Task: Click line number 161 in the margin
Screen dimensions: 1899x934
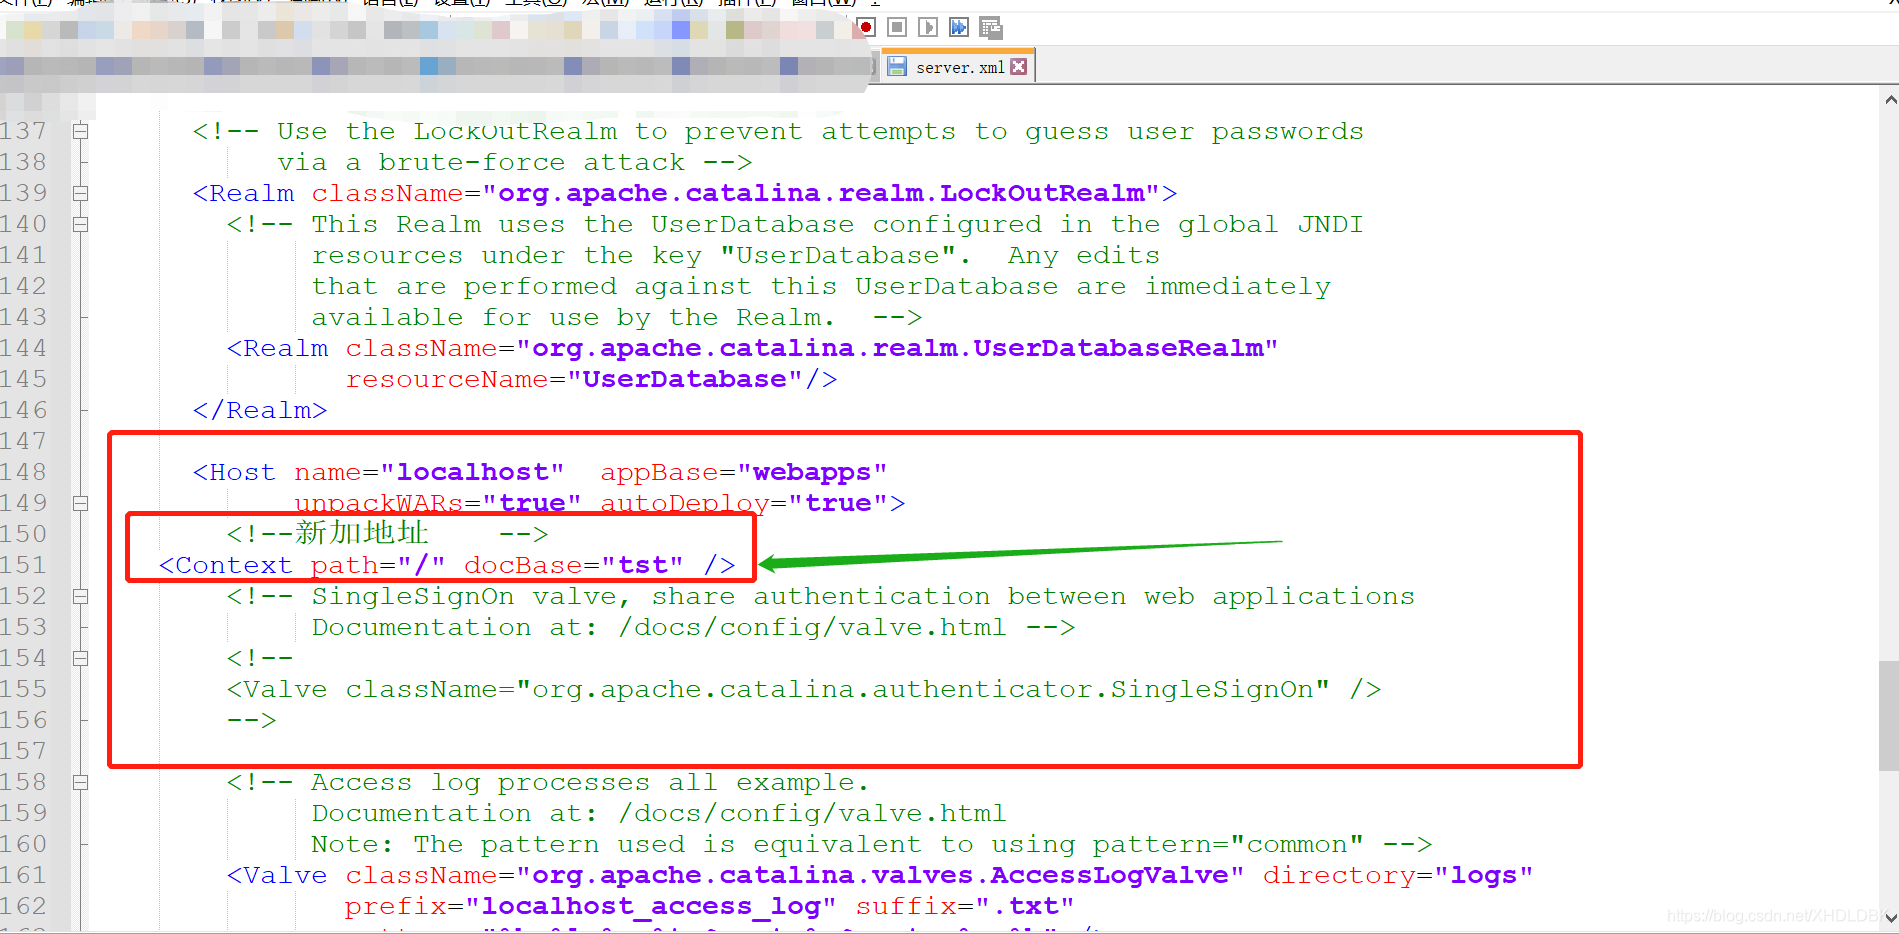Action: pyautogui.click(x=24, y=875)
